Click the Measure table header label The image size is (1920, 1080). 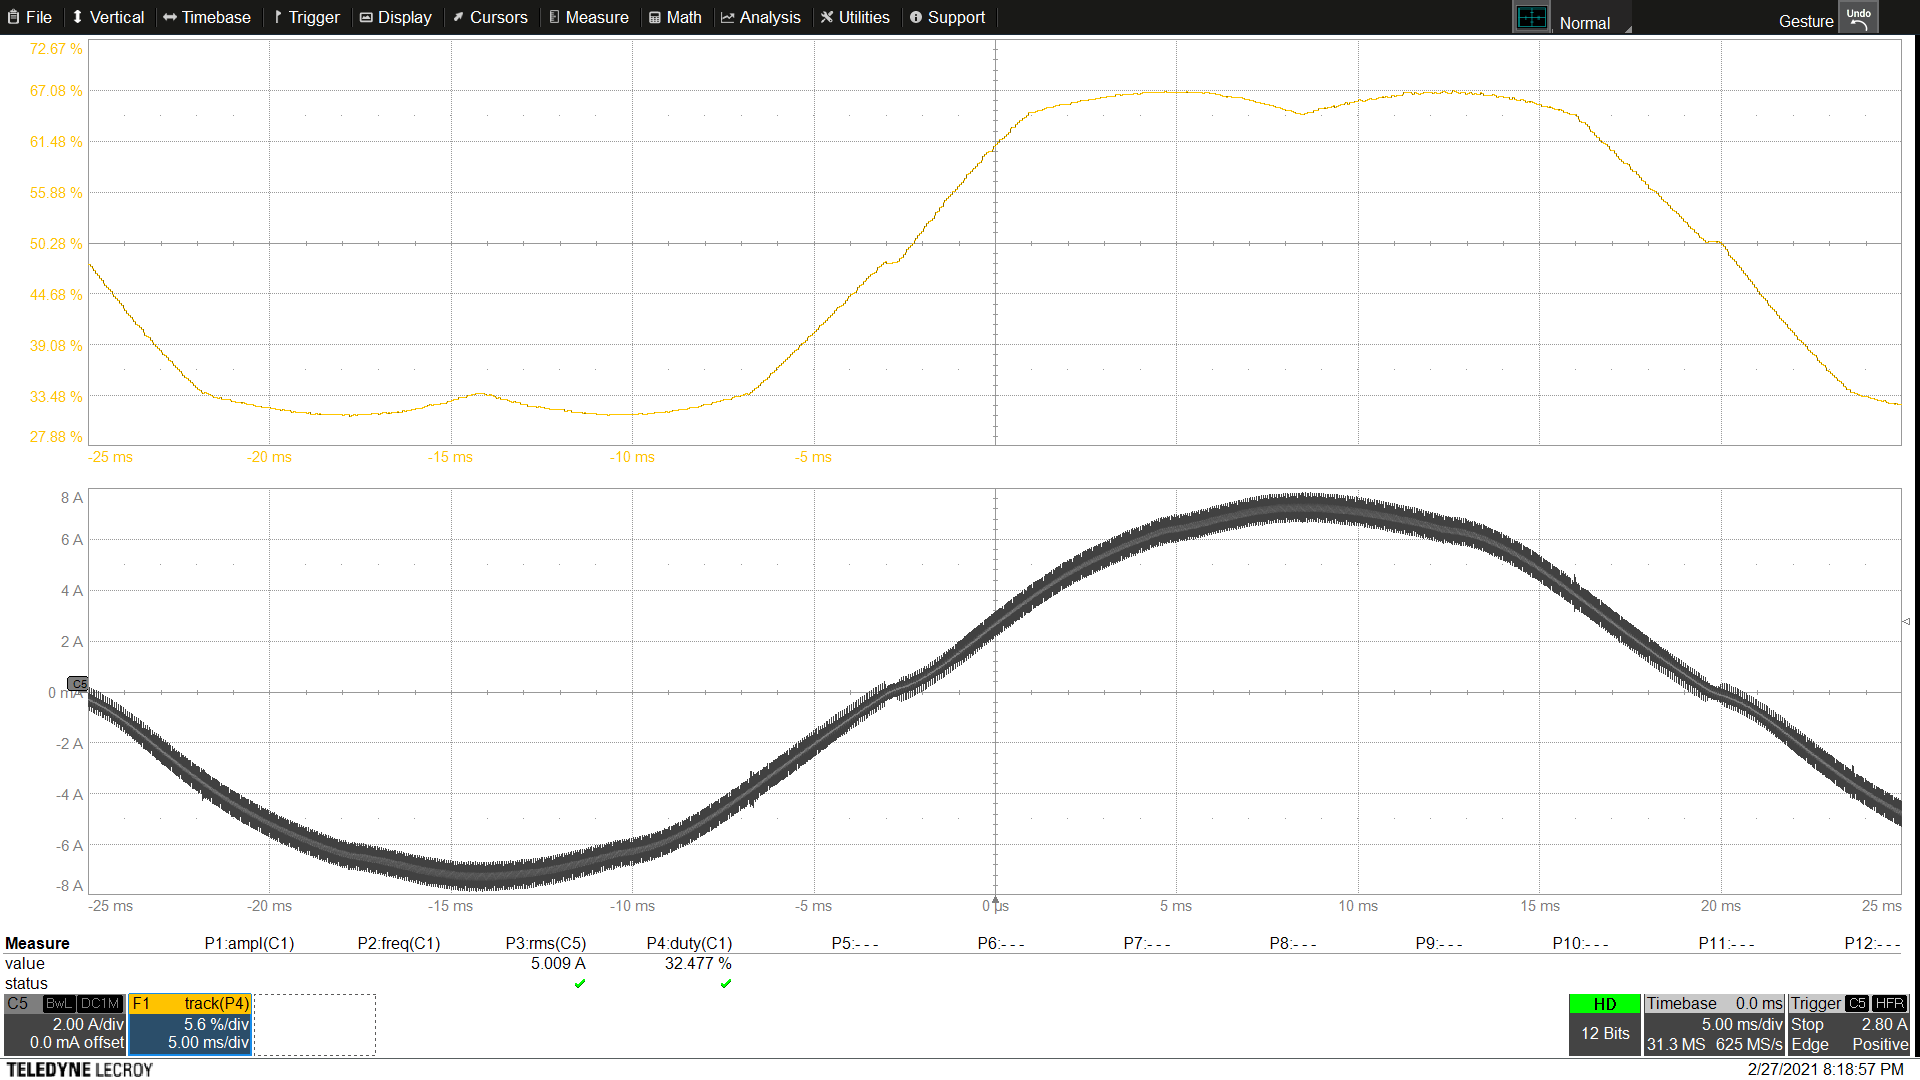coord(37,943)
